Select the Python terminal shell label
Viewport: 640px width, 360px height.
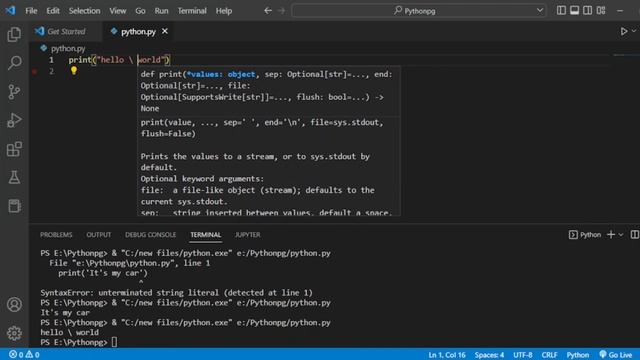[x=585, y=235]
